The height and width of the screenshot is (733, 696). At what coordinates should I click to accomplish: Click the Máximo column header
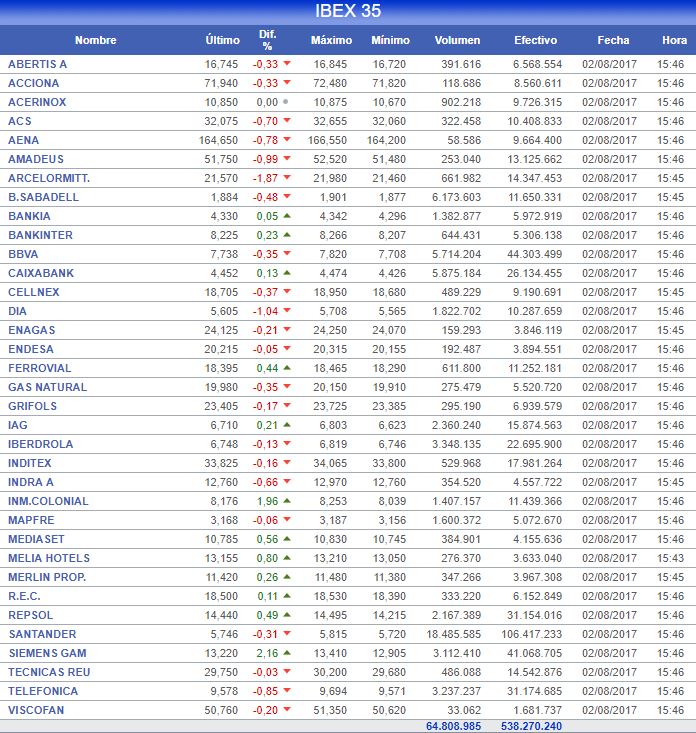(331, 40)
